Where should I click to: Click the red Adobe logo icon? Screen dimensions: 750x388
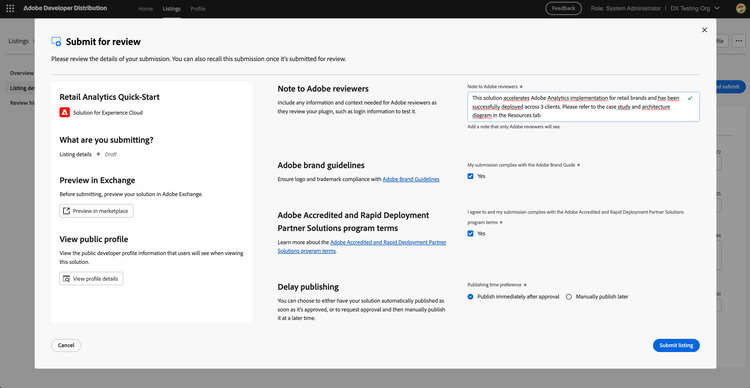(x=65, y=112)
